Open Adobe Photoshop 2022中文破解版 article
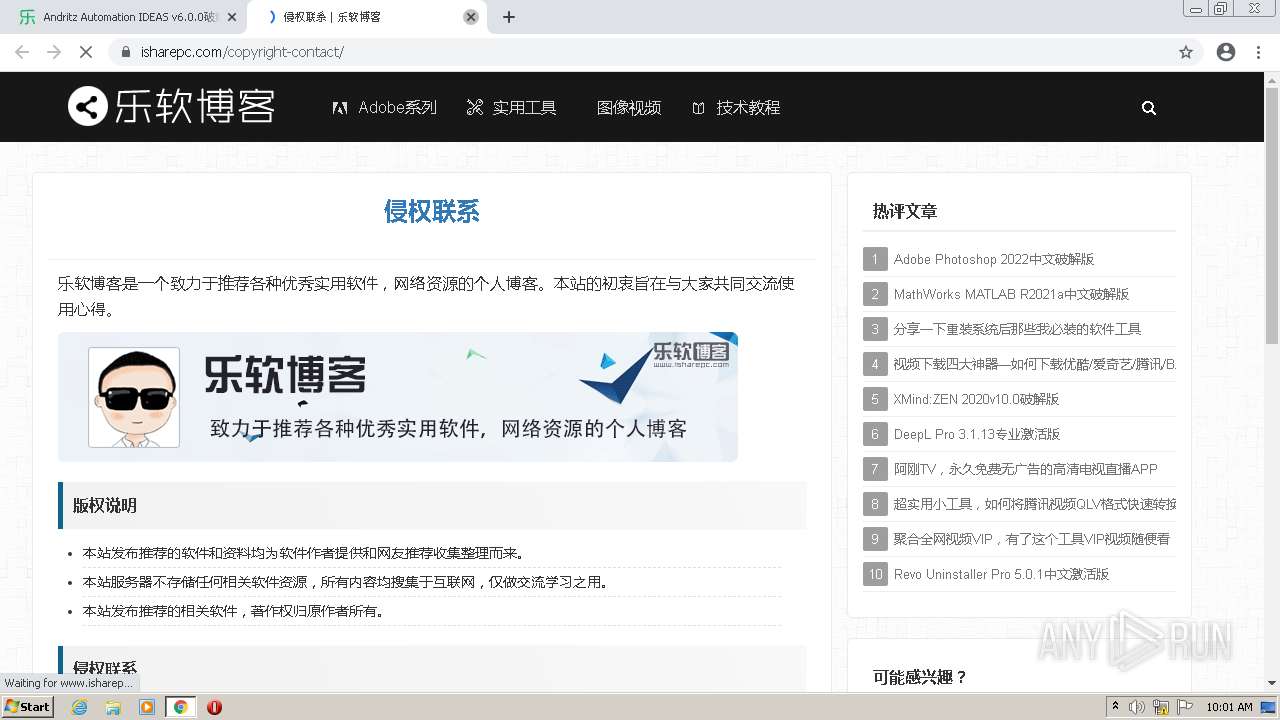The image size is (1280, 720). [993, 259]
